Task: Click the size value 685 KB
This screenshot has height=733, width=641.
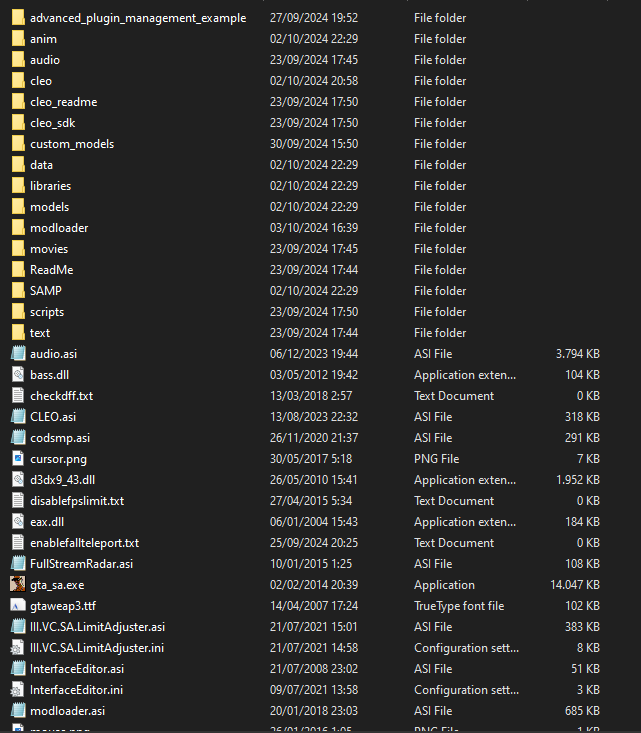Action: [582, 711]
